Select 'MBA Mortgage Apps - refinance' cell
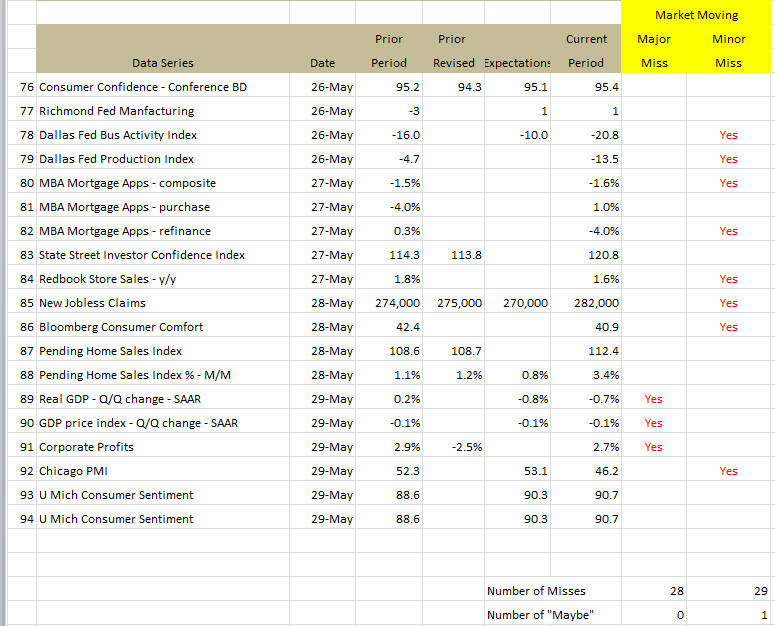 [163, 231]
